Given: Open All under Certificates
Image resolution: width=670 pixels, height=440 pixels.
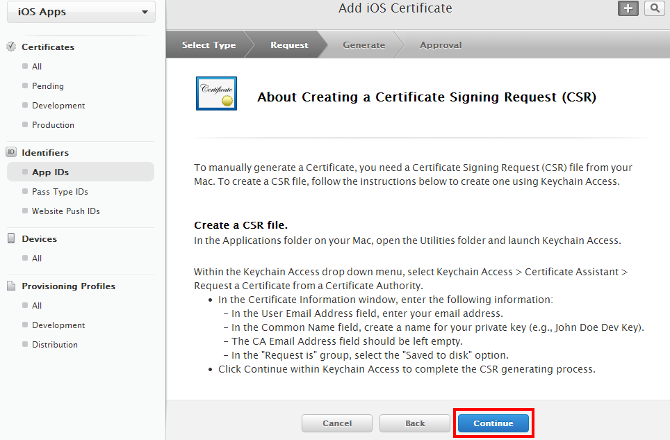Looking at the screenshot, I should coord(37,66).
